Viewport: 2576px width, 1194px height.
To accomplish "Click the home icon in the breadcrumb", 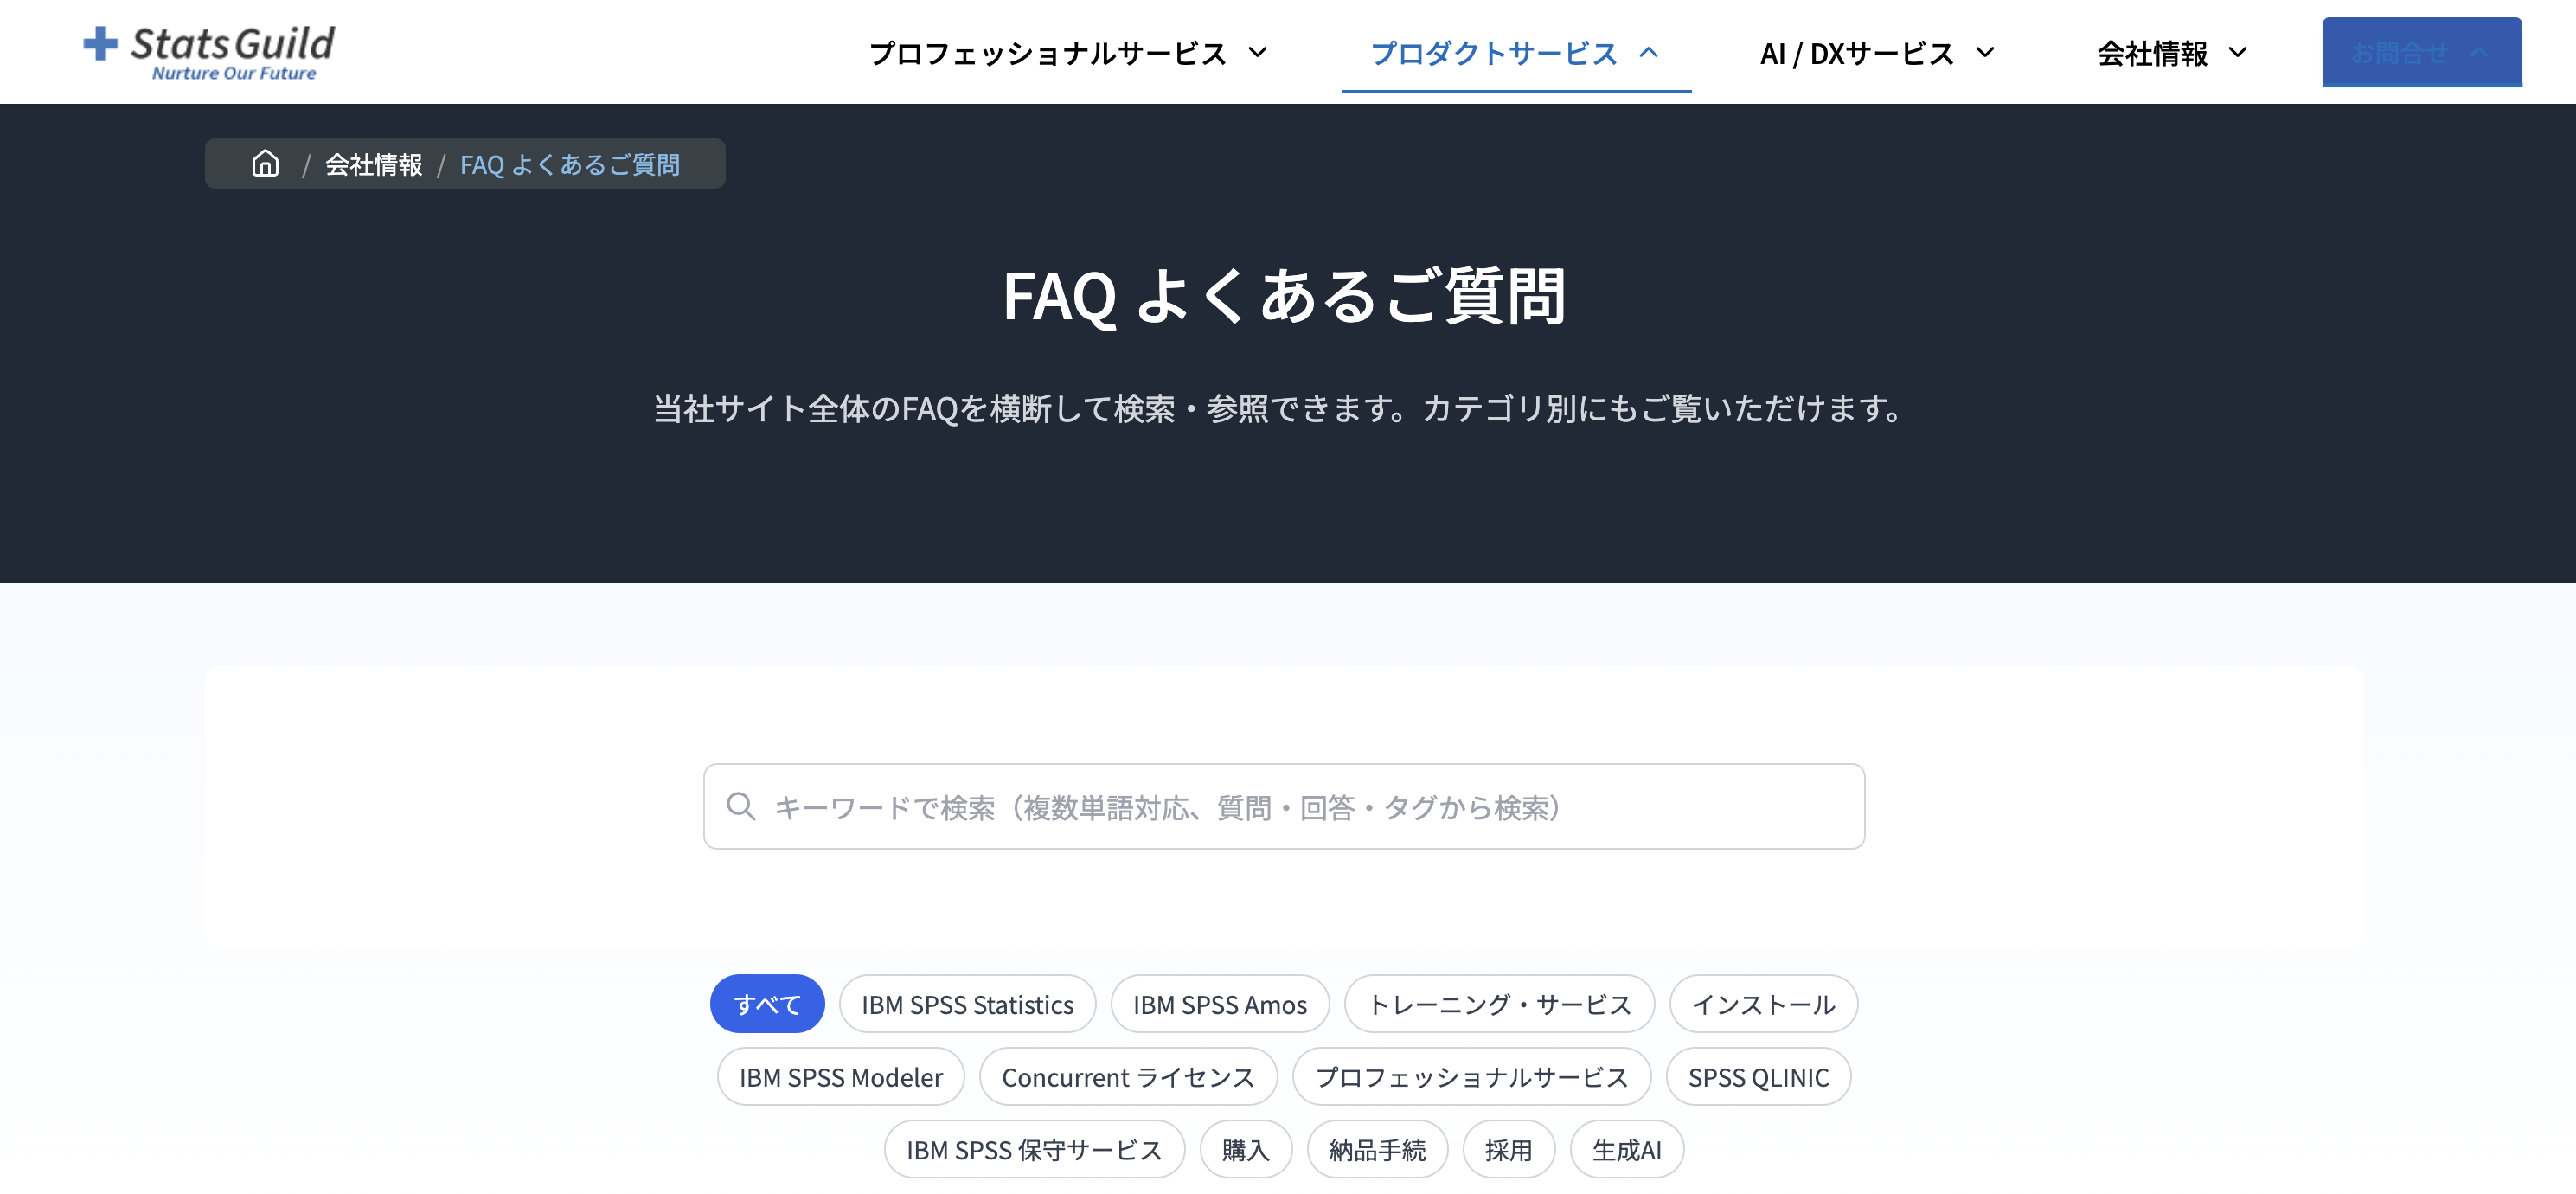I will 265,163.
